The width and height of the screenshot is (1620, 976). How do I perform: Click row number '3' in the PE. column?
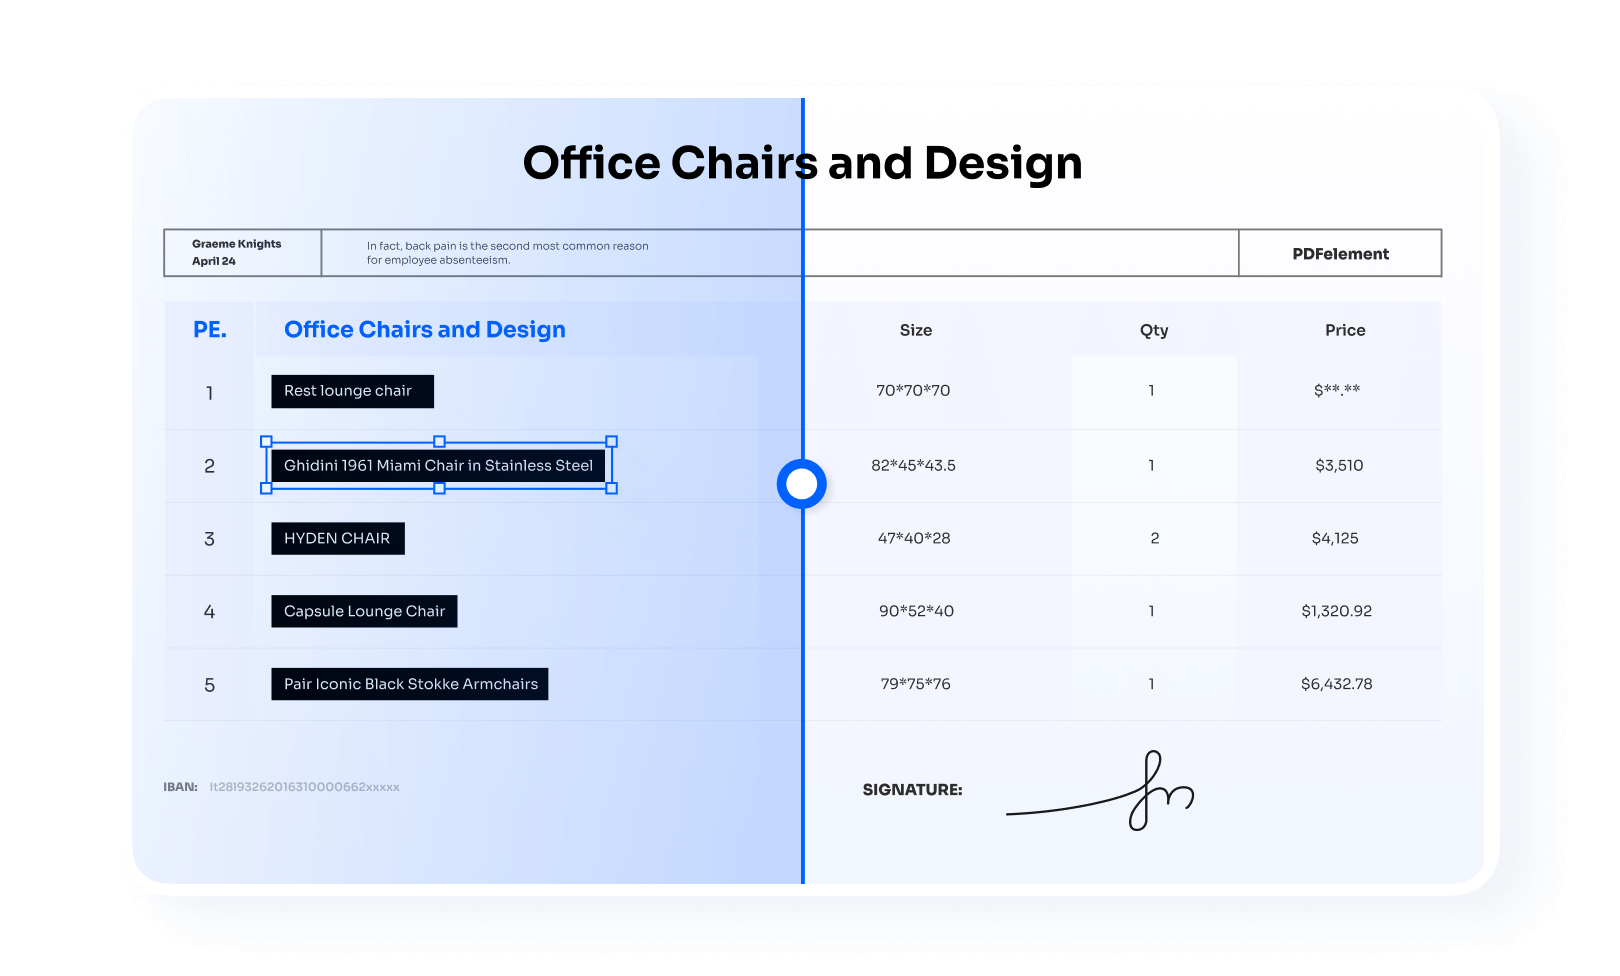[210, 539]
